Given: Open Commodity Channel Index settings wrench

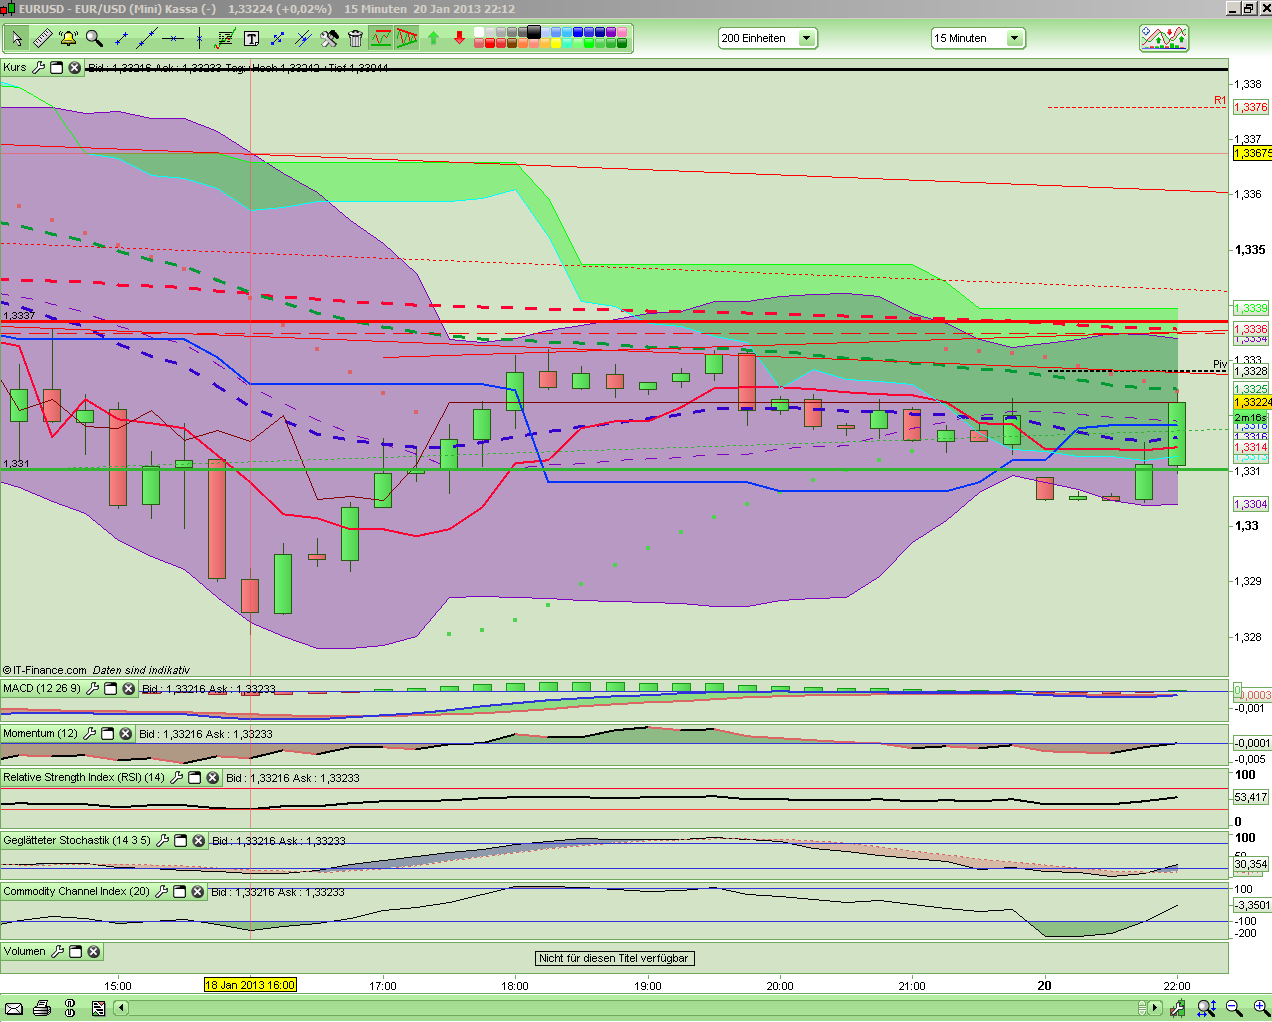Looking at the screenshot, I should [162, 892].
